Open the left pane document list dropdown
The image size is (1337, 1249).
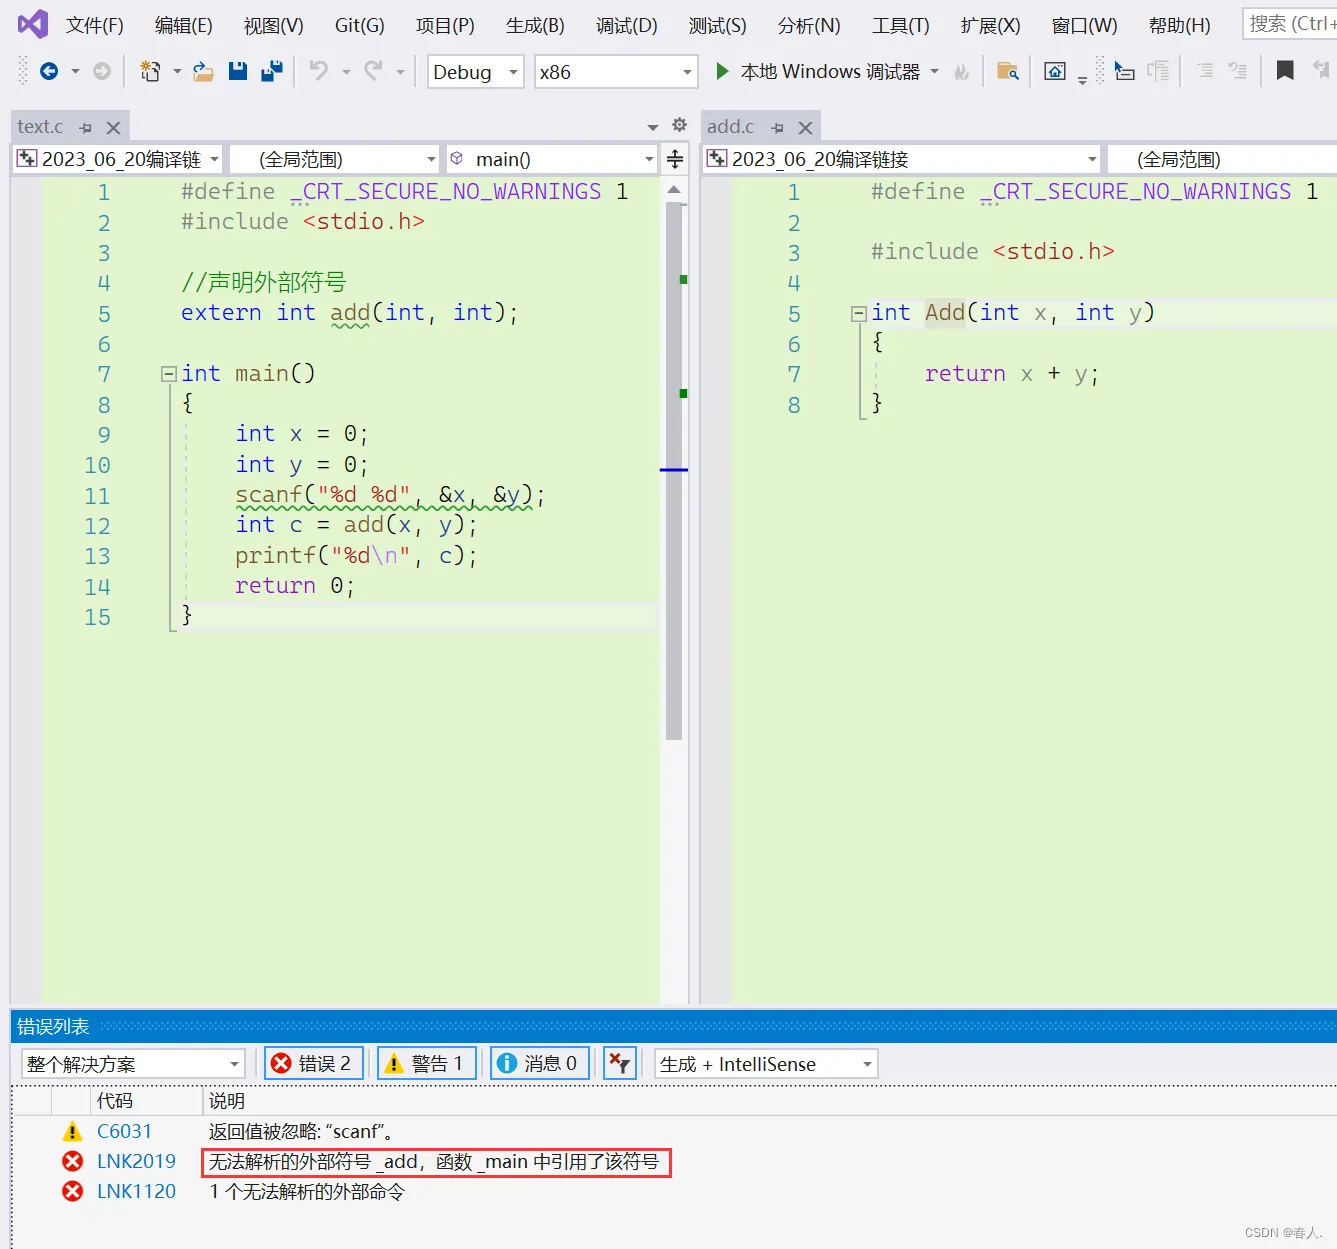[x=653, y=127]
